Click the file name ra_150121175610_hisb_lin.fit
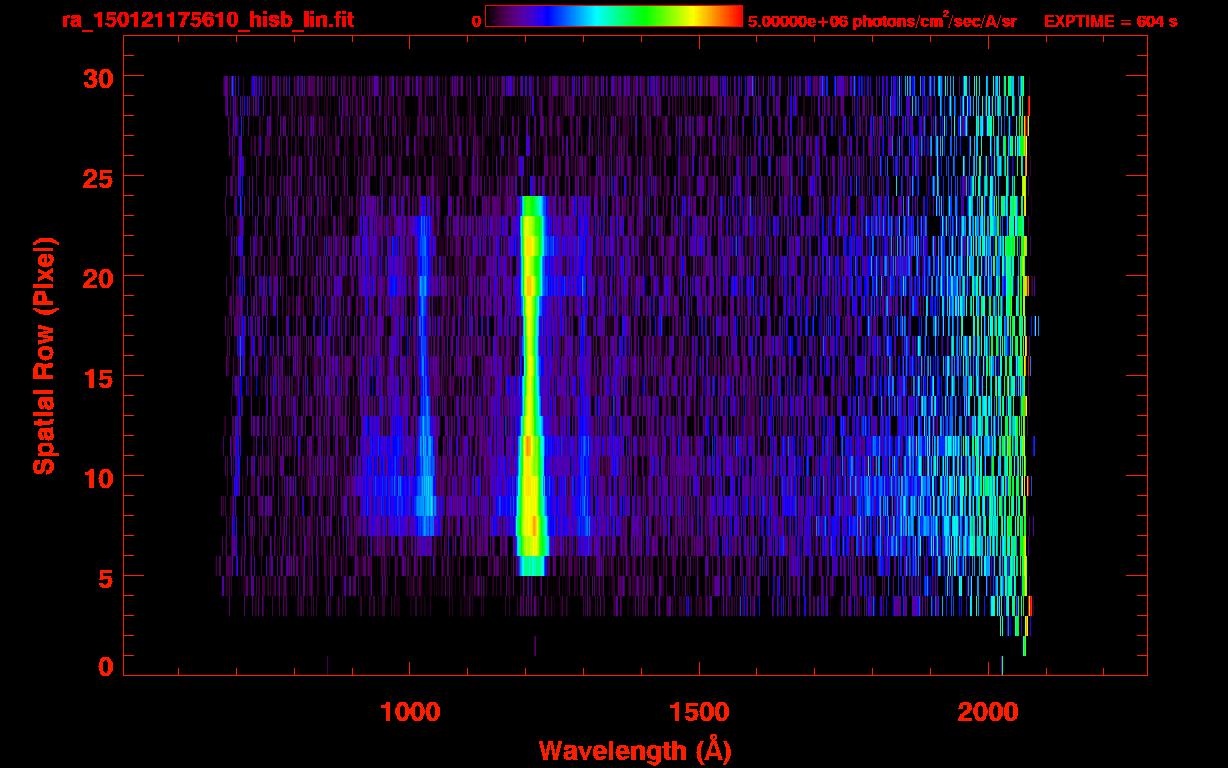 (207, 20)
